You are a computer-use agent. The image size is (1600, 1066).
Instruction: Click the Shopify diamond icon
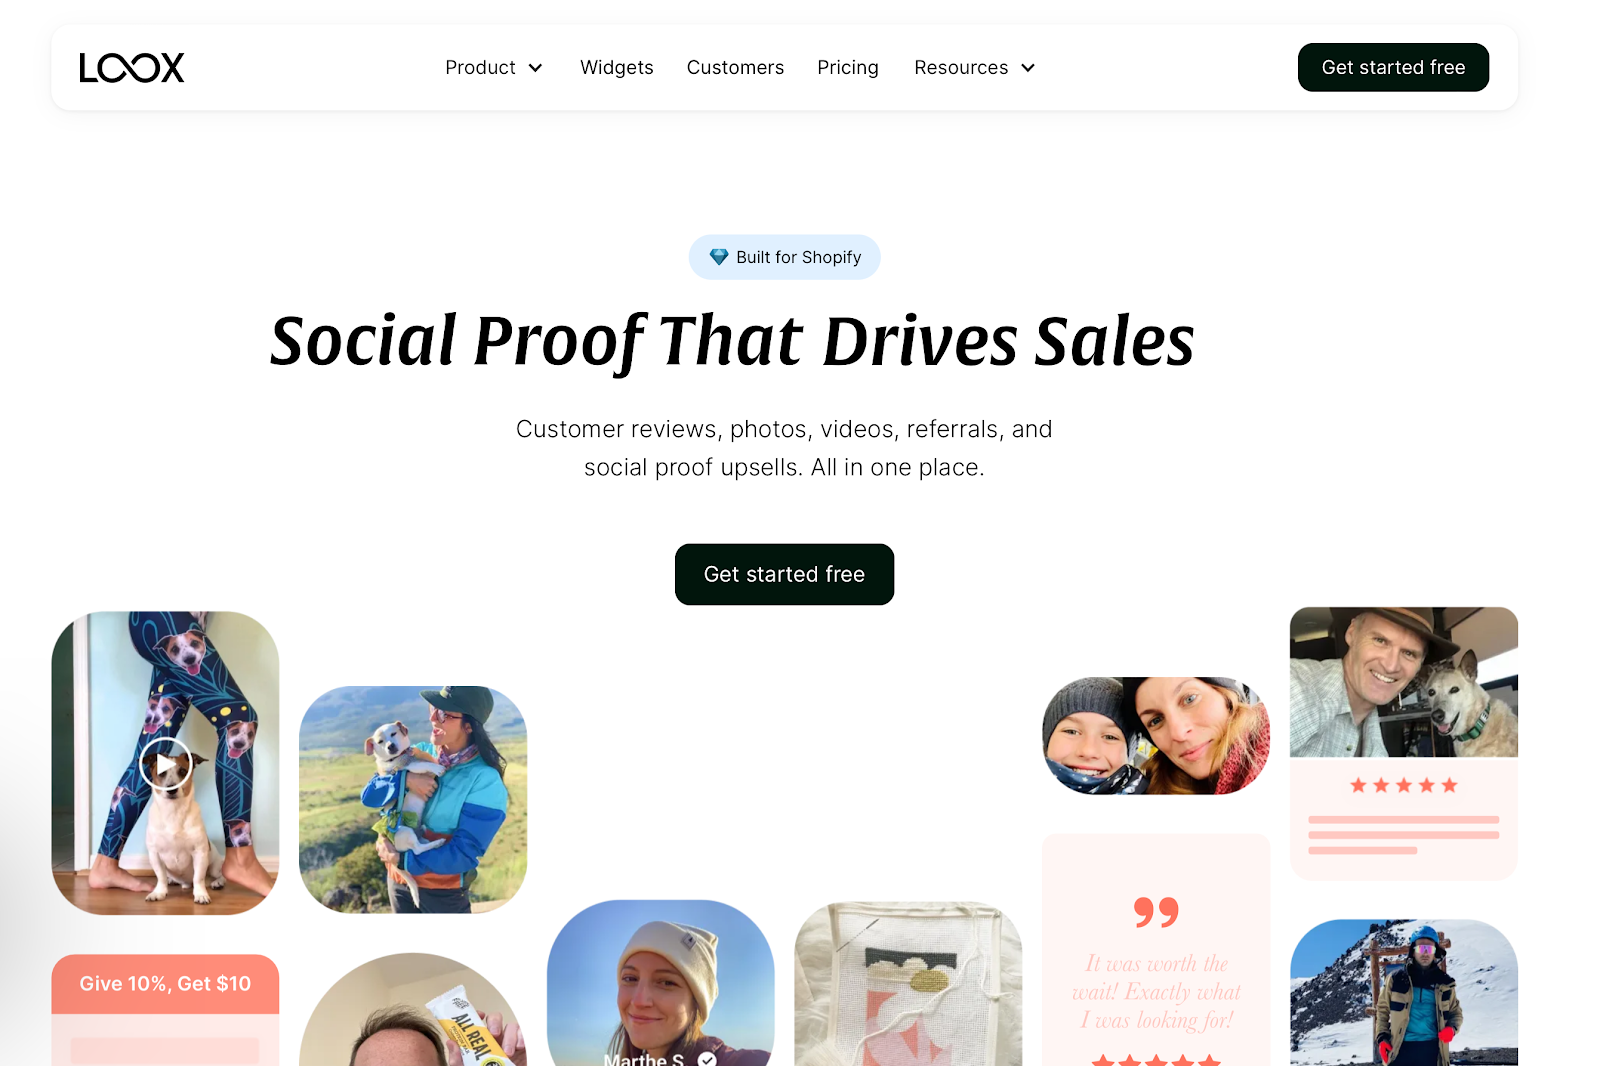point(719,257)
